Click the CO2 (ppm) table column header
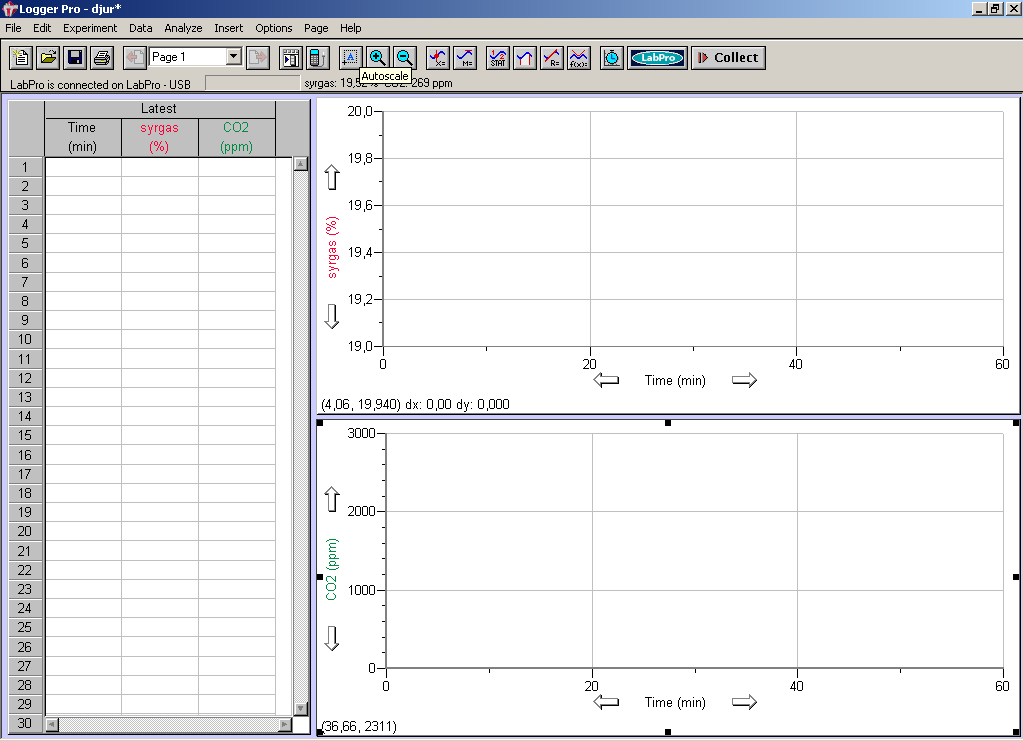1023x741 pixels. tap(236, 137)
